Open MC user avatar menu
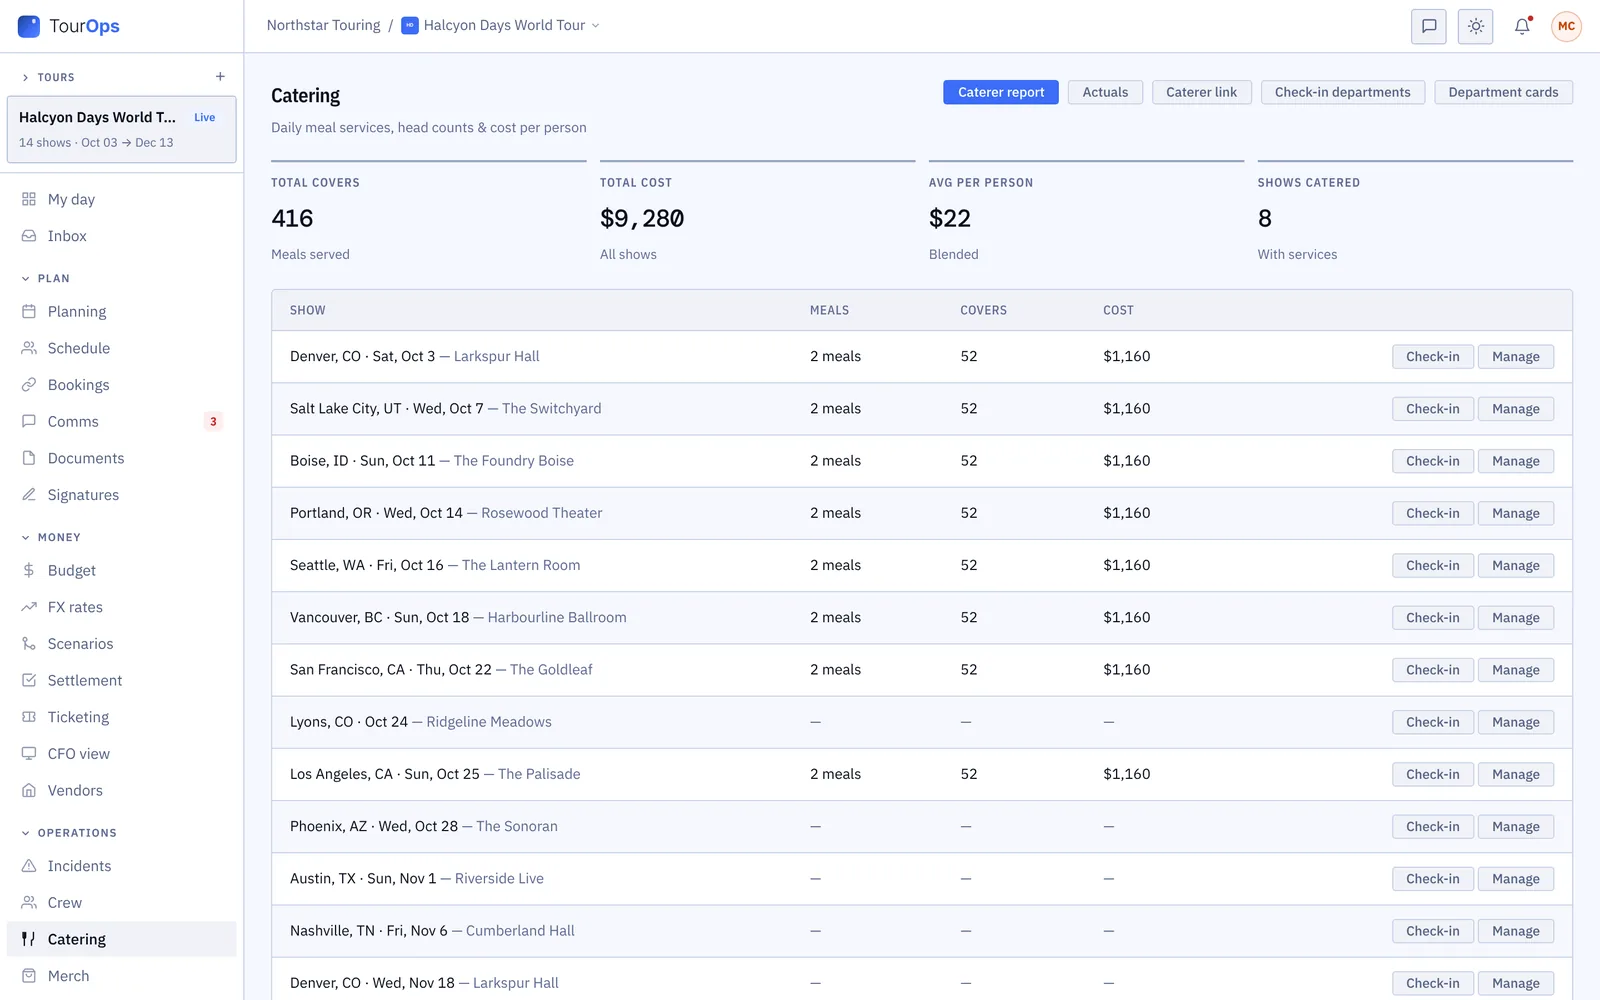The width and height of the screenshot is (1600, 1000). point(1566,27)
